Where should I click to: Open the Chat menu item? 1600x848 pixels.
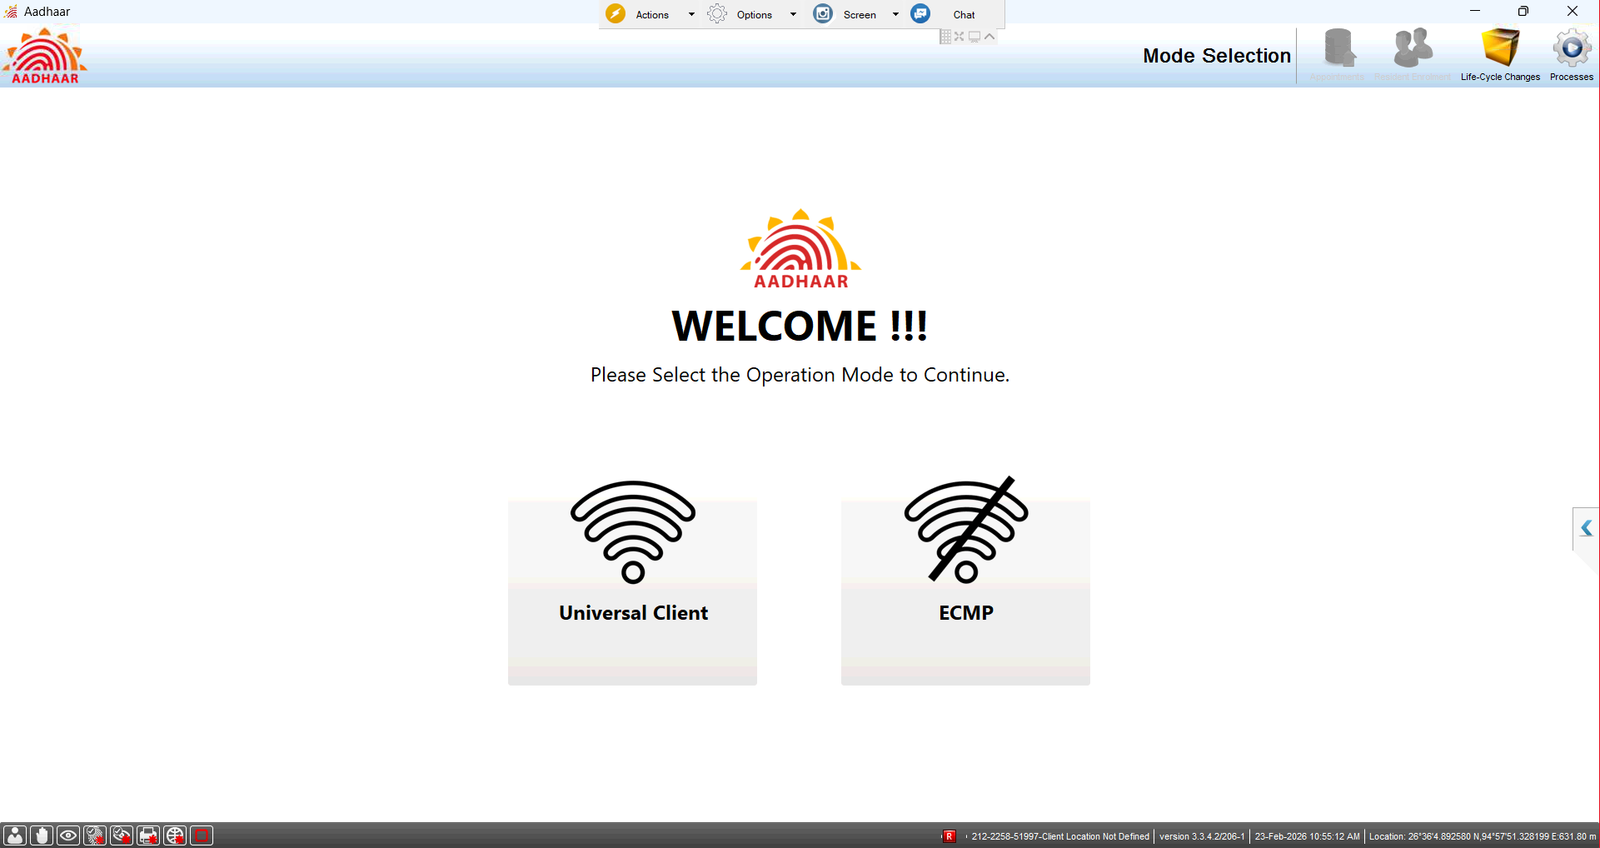[964, 15]
